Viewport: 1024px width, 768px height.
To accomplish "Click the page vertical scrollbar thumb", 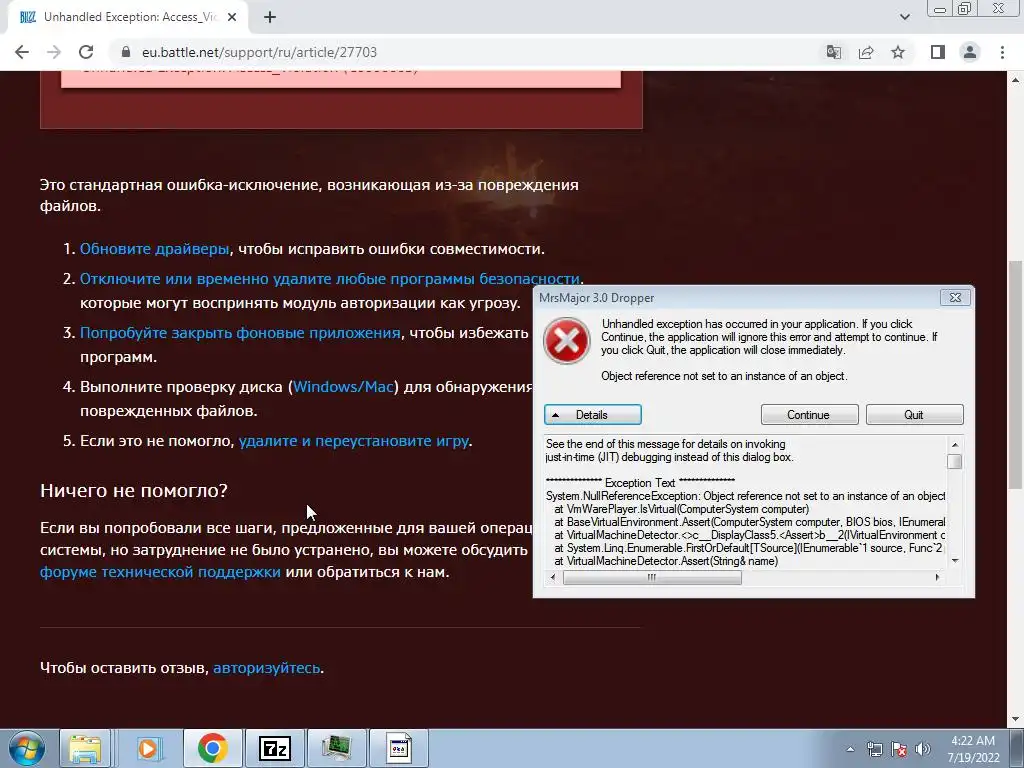I will coord(1015,374).
